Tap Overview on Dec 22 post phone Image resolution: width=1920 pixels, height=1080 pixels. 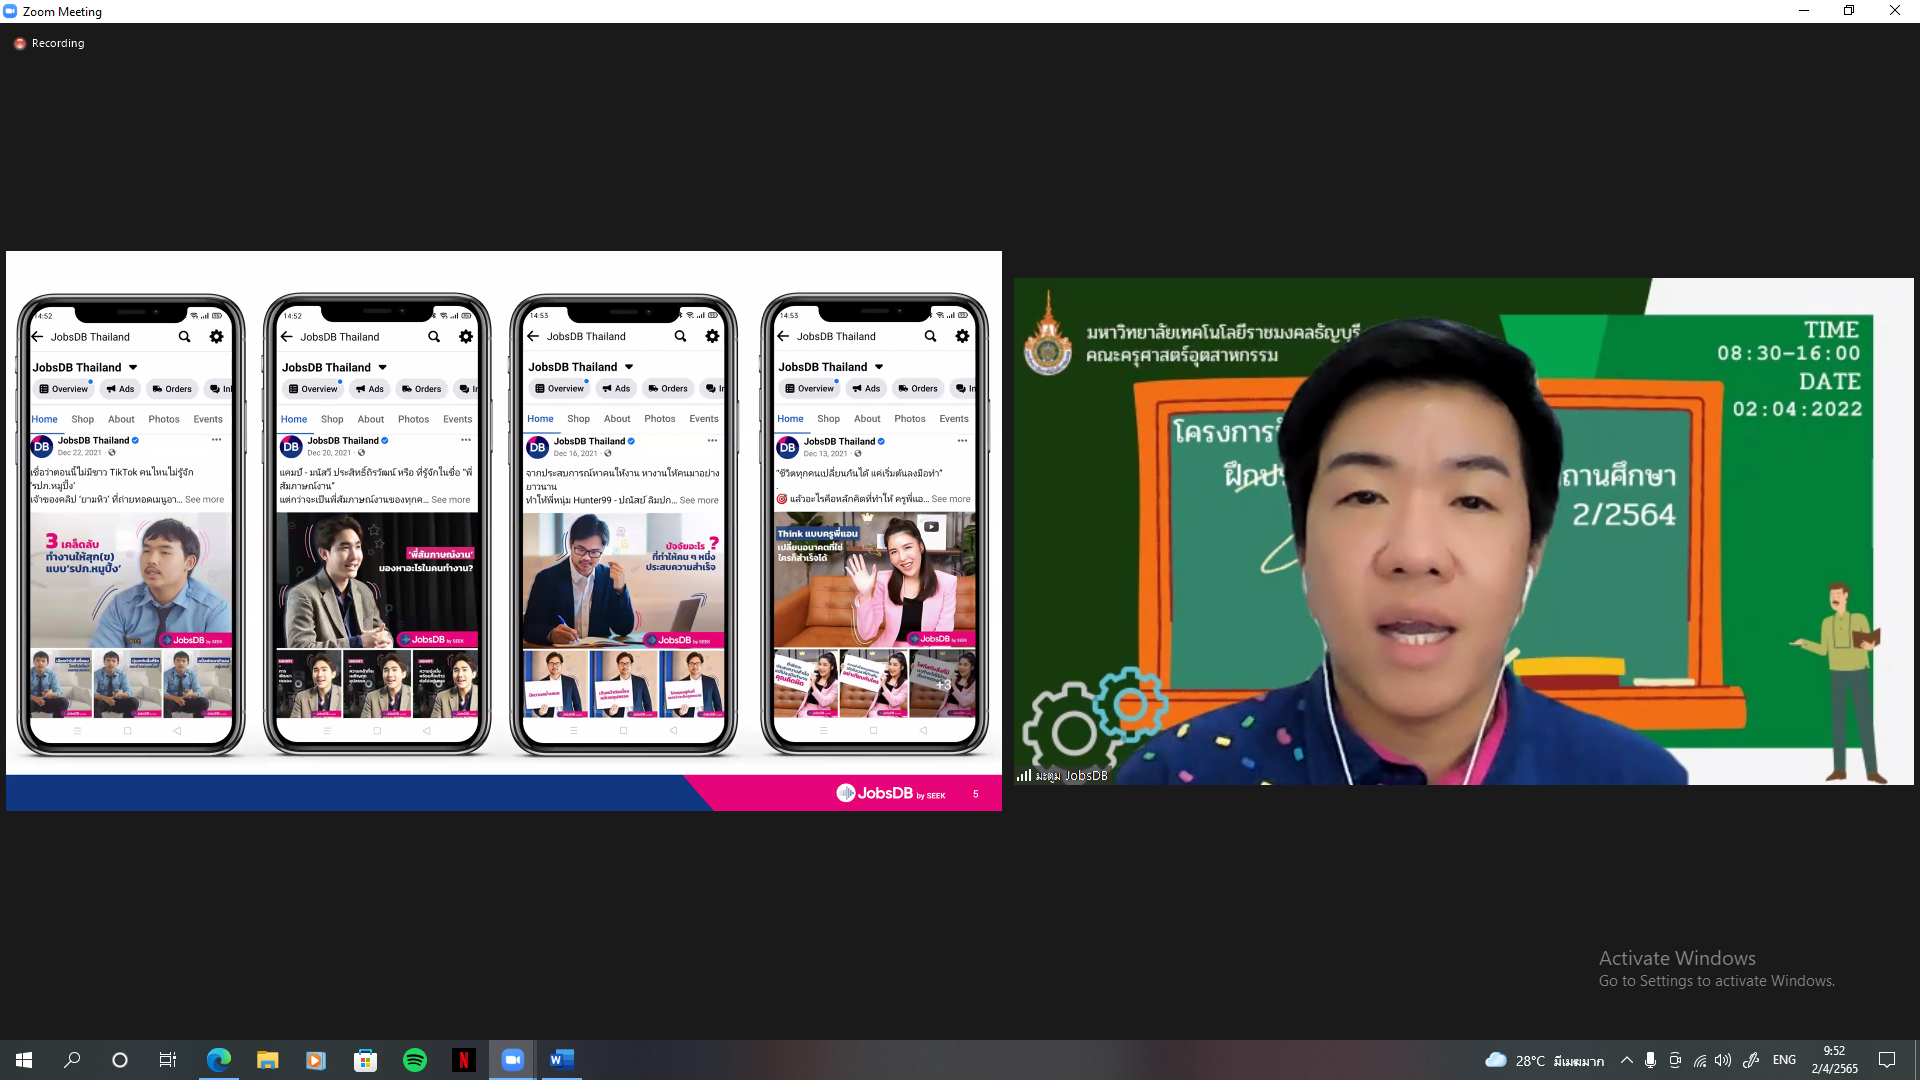(64, 389)
